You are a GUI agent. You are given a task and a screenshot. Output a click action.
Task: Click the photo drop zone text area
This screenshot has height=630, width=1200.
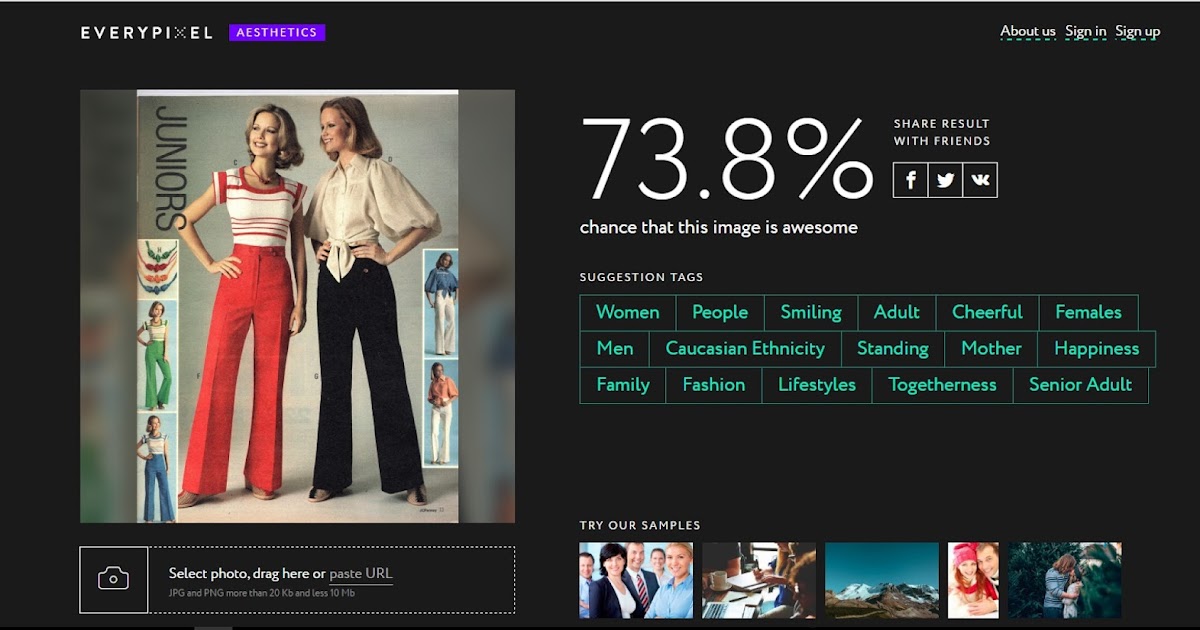(x=331, y=579)
